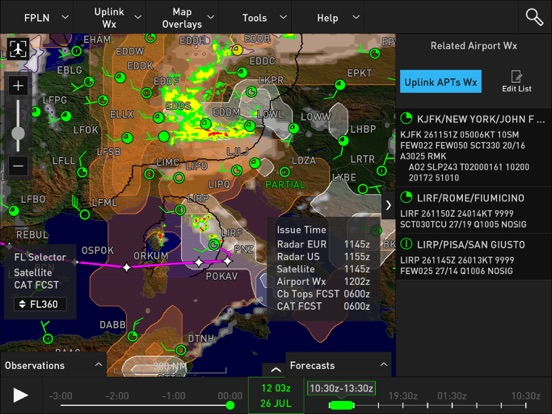Click the map zoom slider handle
Viewport: 552px width, 414px height.
coord(18,134)
